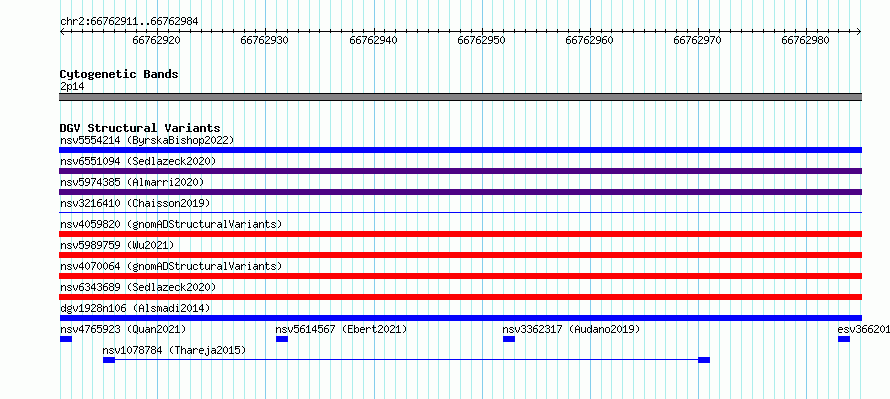Click the chr2:66762911..66762984 coordinate range text
The width and height of the screenshot is (890, 399).
coord(129,22)
